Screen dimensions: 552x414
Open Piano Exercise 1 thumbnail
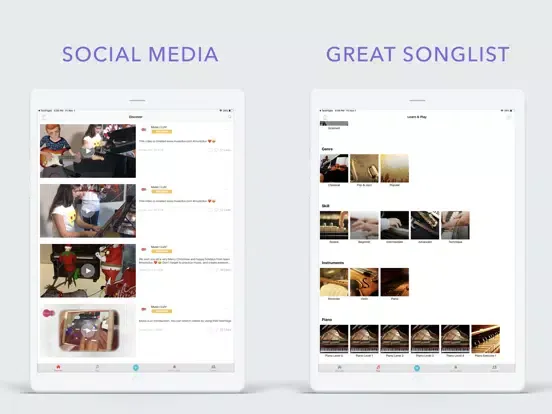(485, 339)
